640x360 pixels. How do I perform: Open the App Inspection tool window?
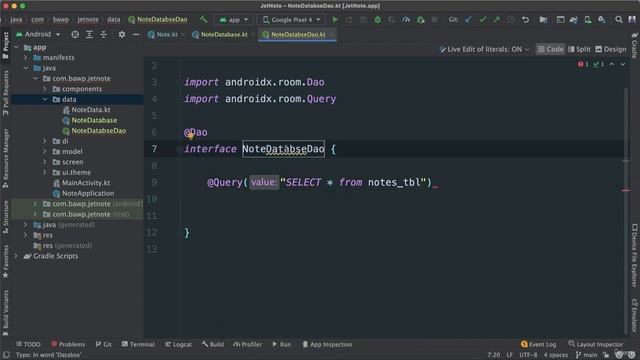click(x=327, y=344)
